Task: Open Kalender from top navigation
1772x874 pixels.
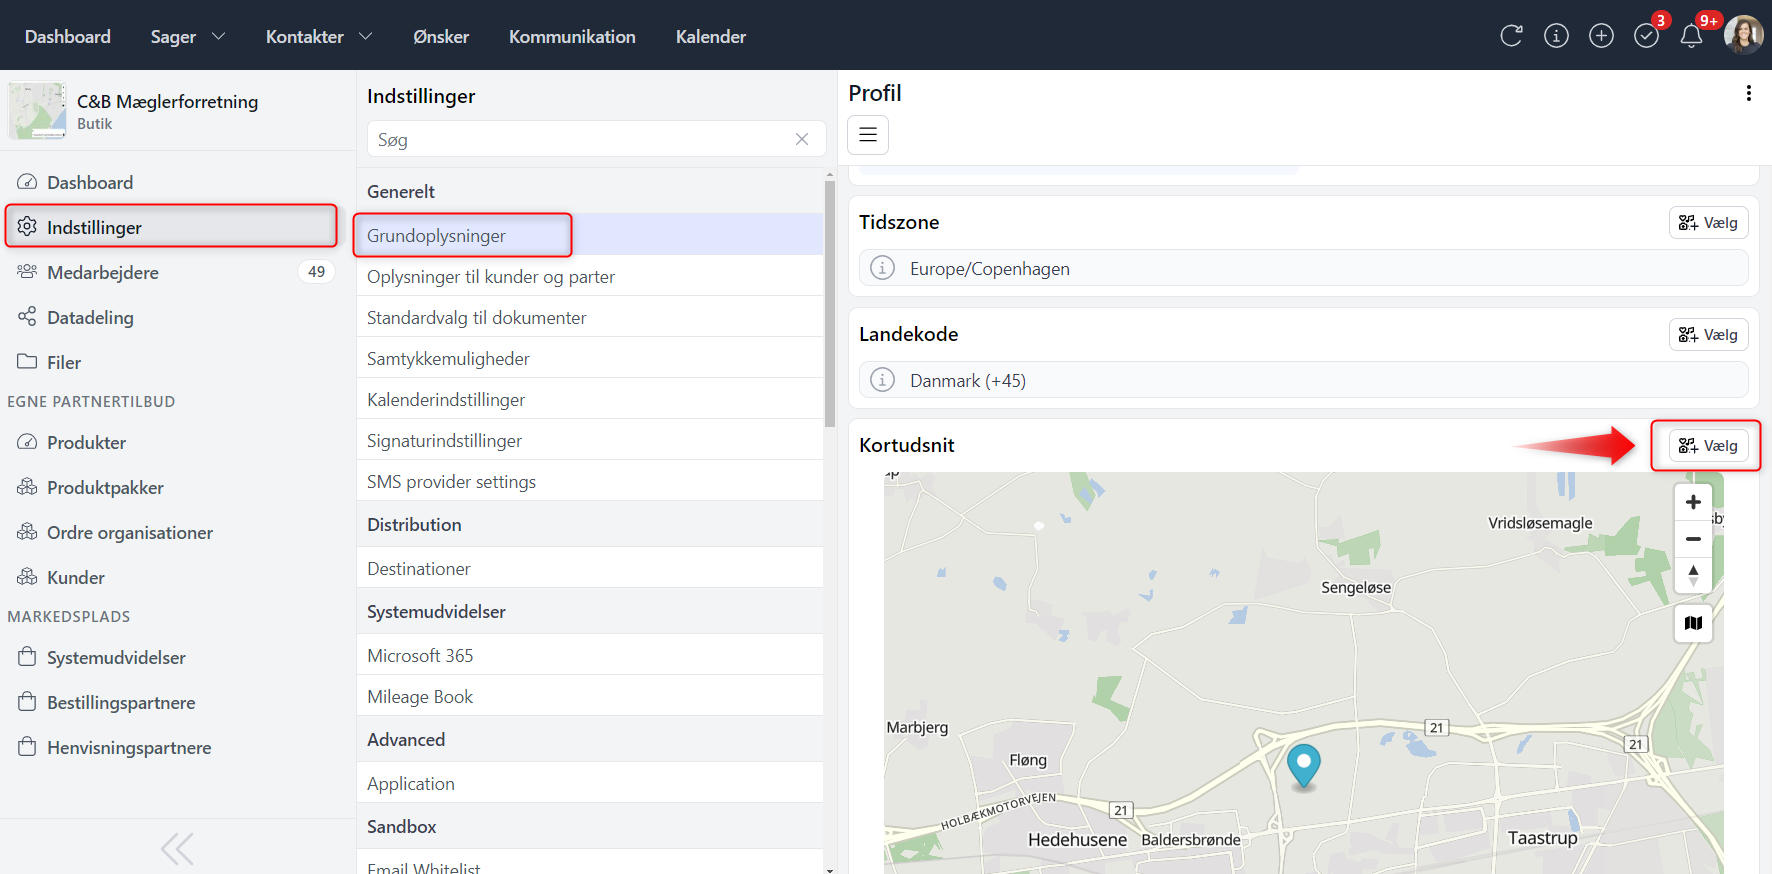Action: [710, 37]
